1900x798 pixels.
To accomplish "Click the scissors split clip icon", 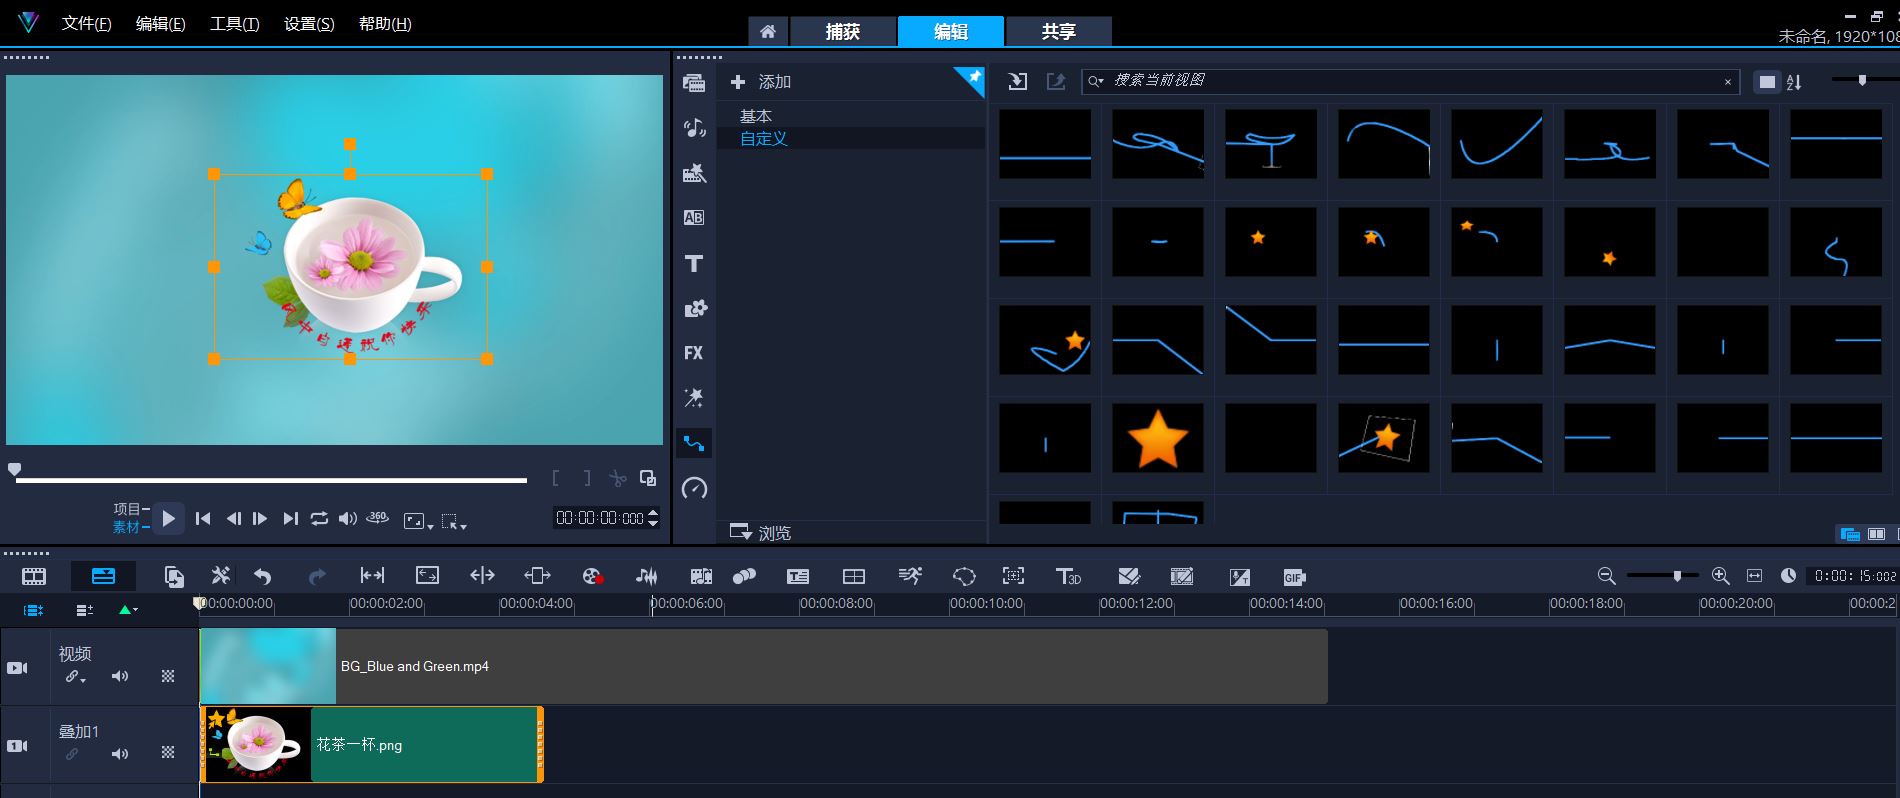I will (x=618, y=479).
